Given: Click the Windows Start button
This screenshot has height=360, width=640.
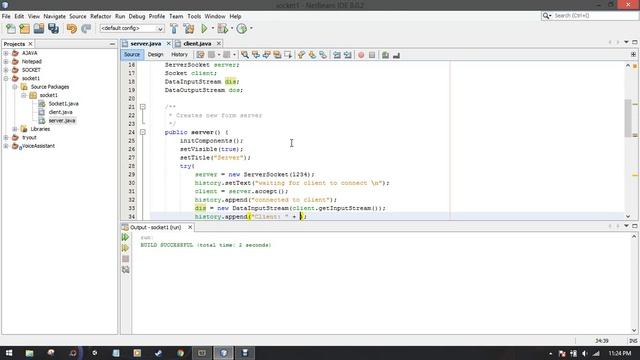Looking at the screenshot, I should coord(9,353).
